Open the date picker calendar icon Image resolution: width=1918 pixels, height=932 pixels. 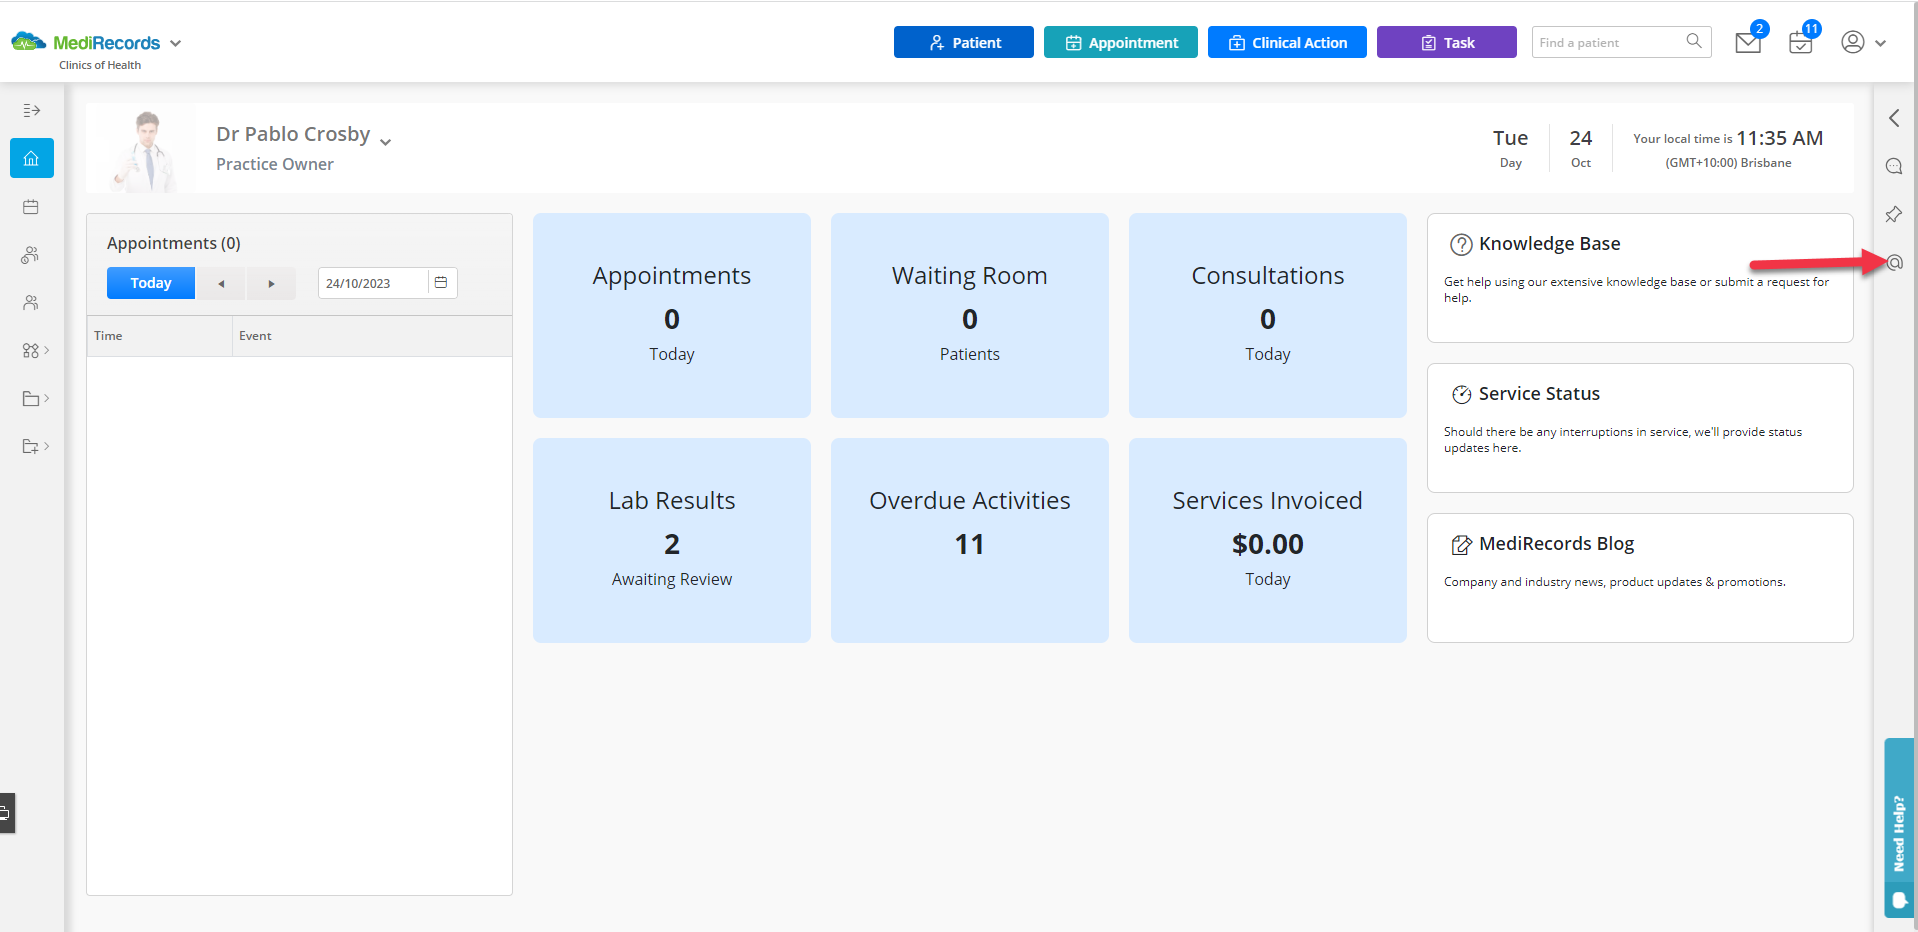click(441, 283)
